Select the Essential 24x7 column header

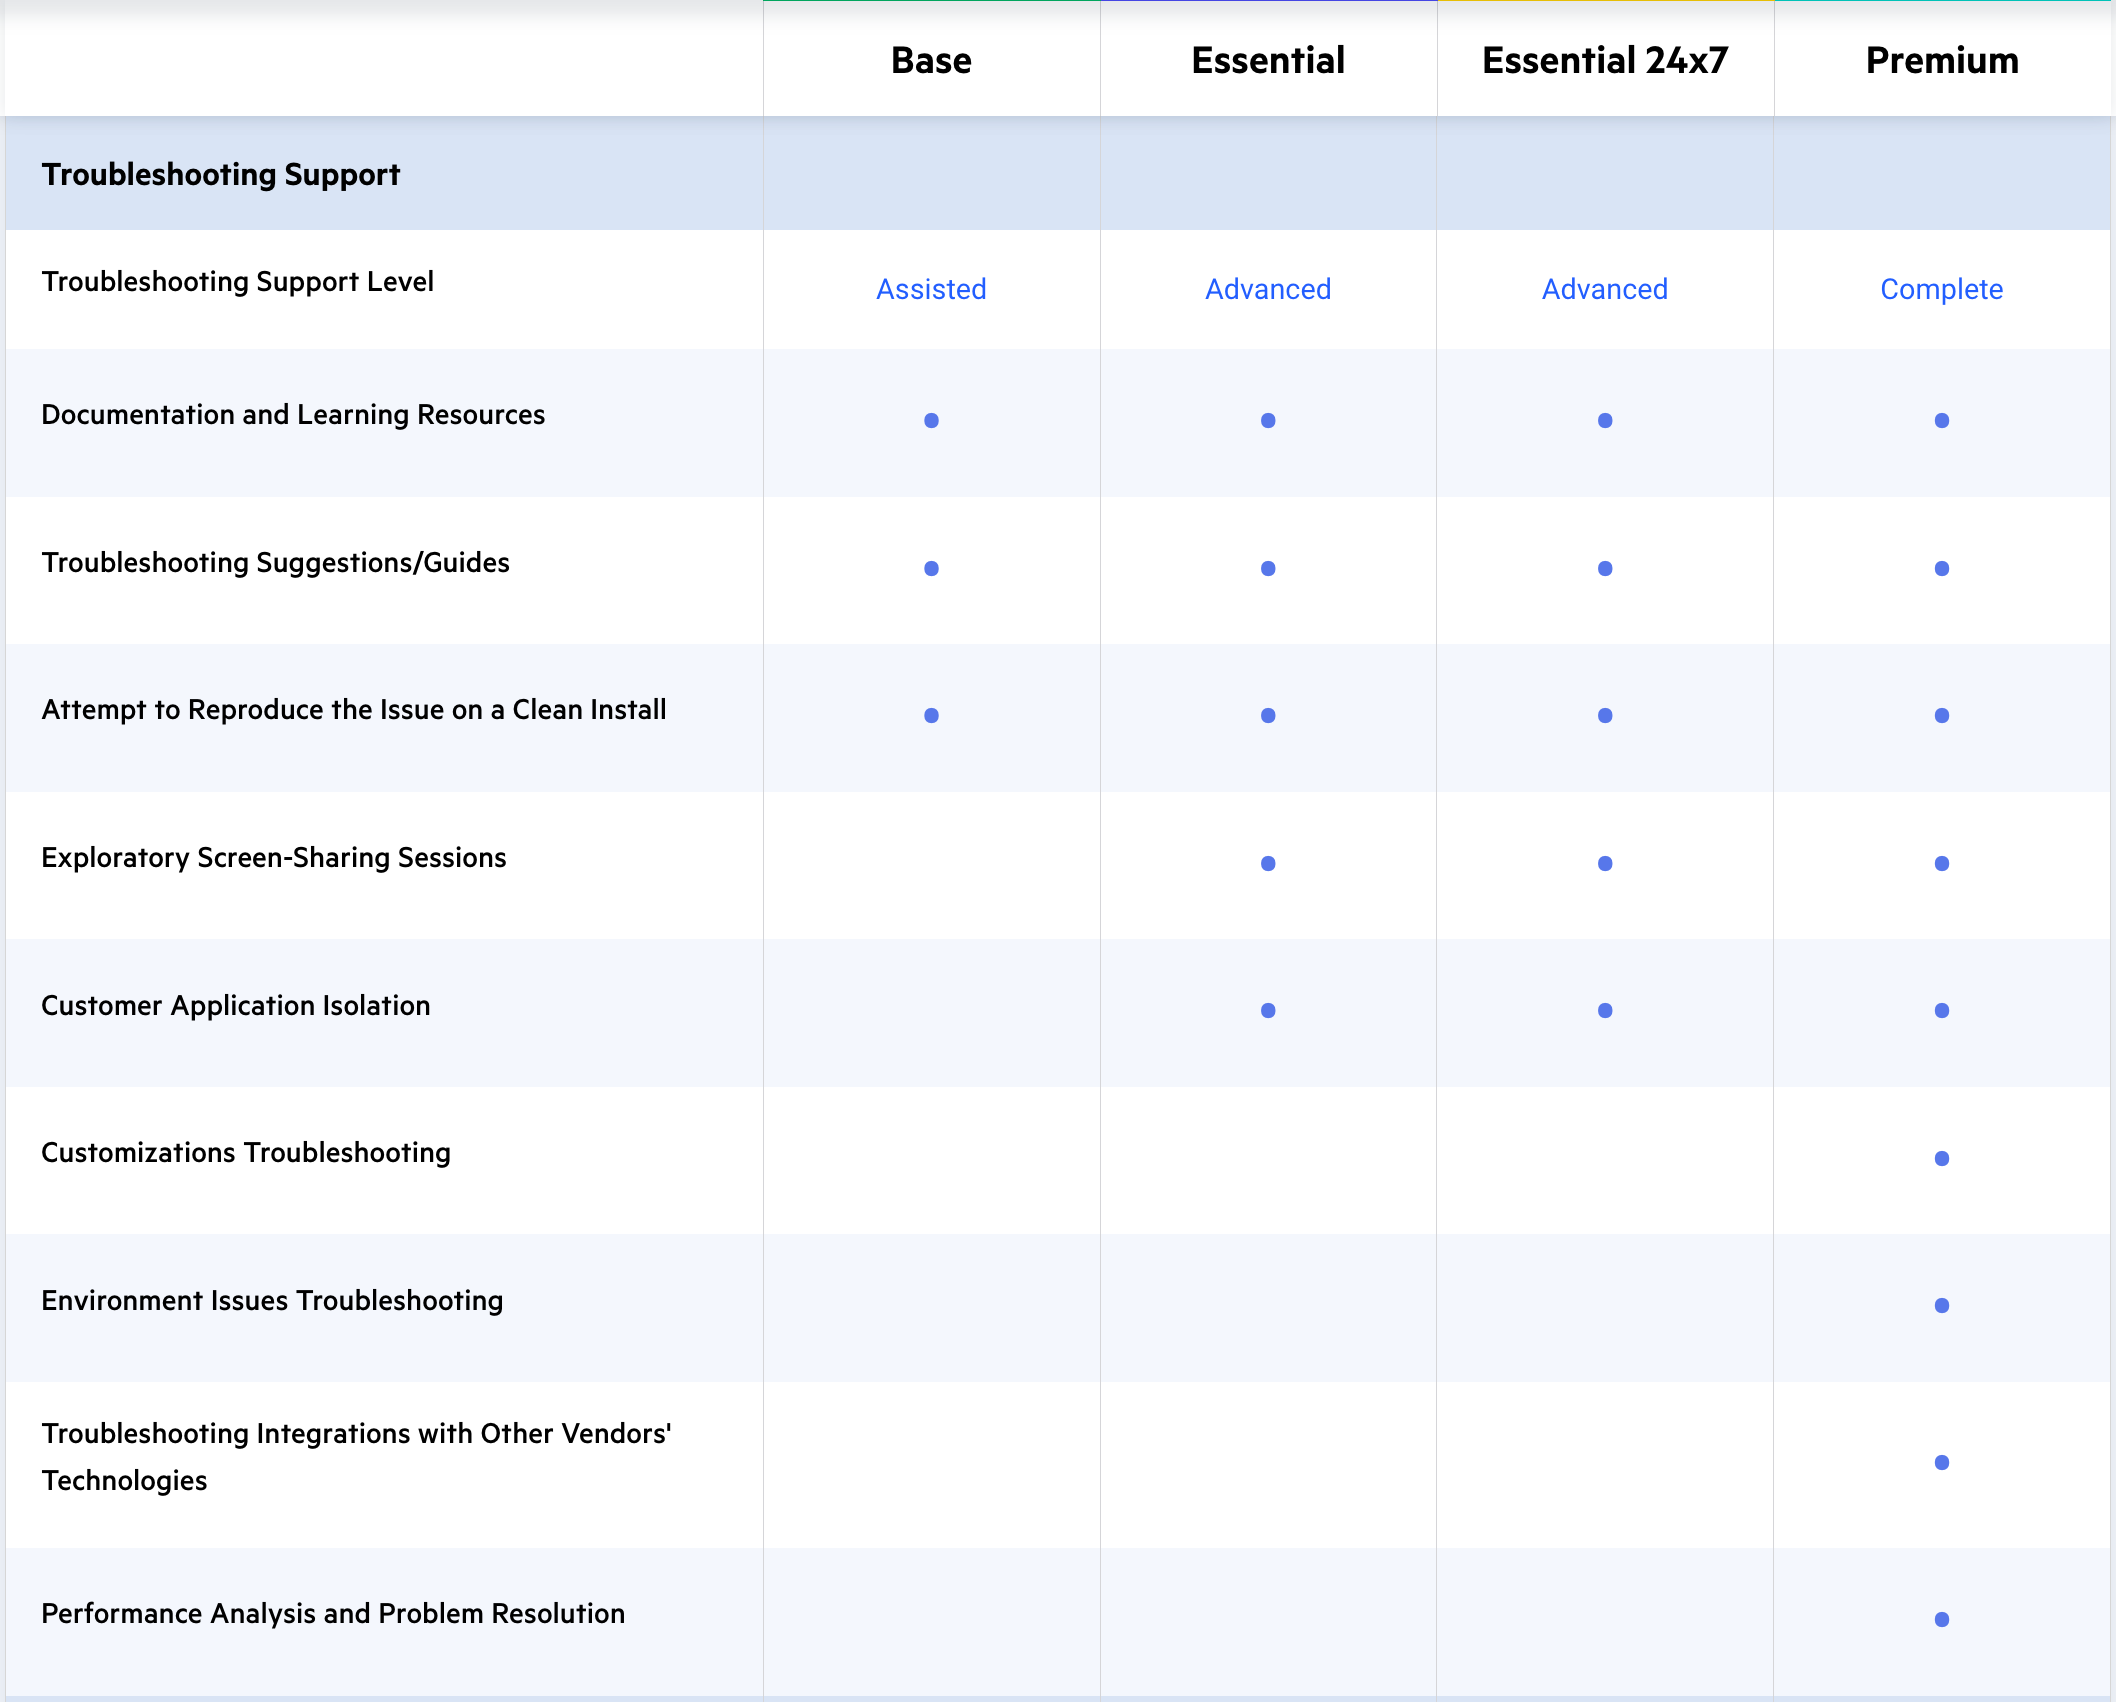click(x=1604, y=60)
